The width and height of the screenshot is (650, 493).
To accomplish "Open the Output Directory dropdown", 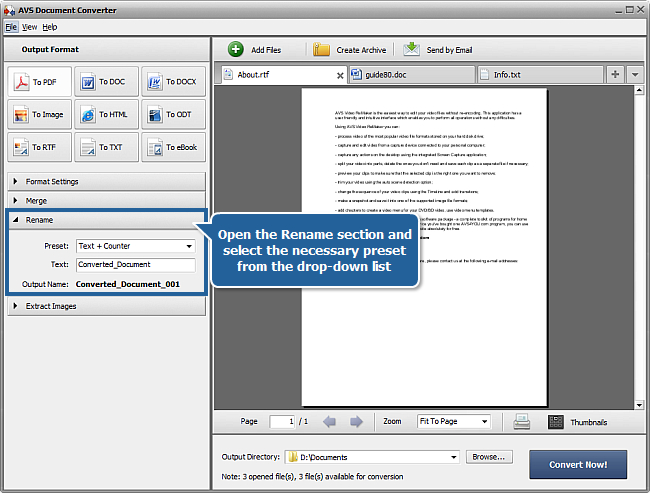I will 372,457.
